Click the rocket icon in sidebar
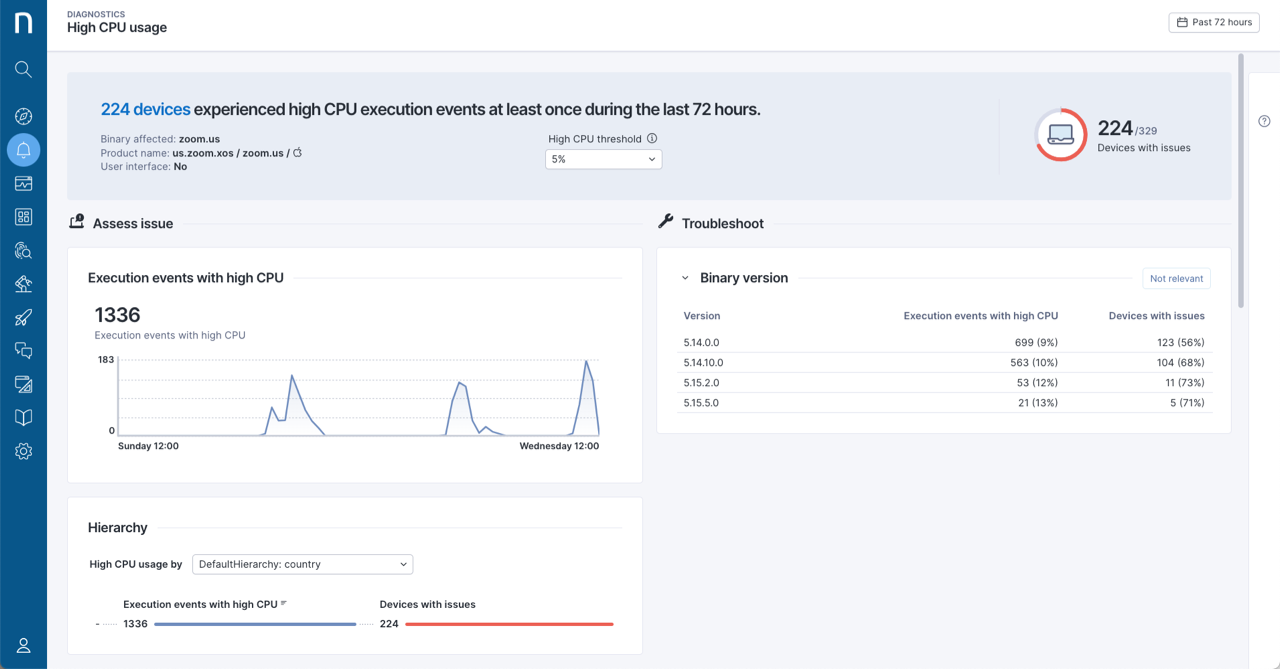Image resolution: width=1280 pixels, height=669 pixels. click(23, 317)
